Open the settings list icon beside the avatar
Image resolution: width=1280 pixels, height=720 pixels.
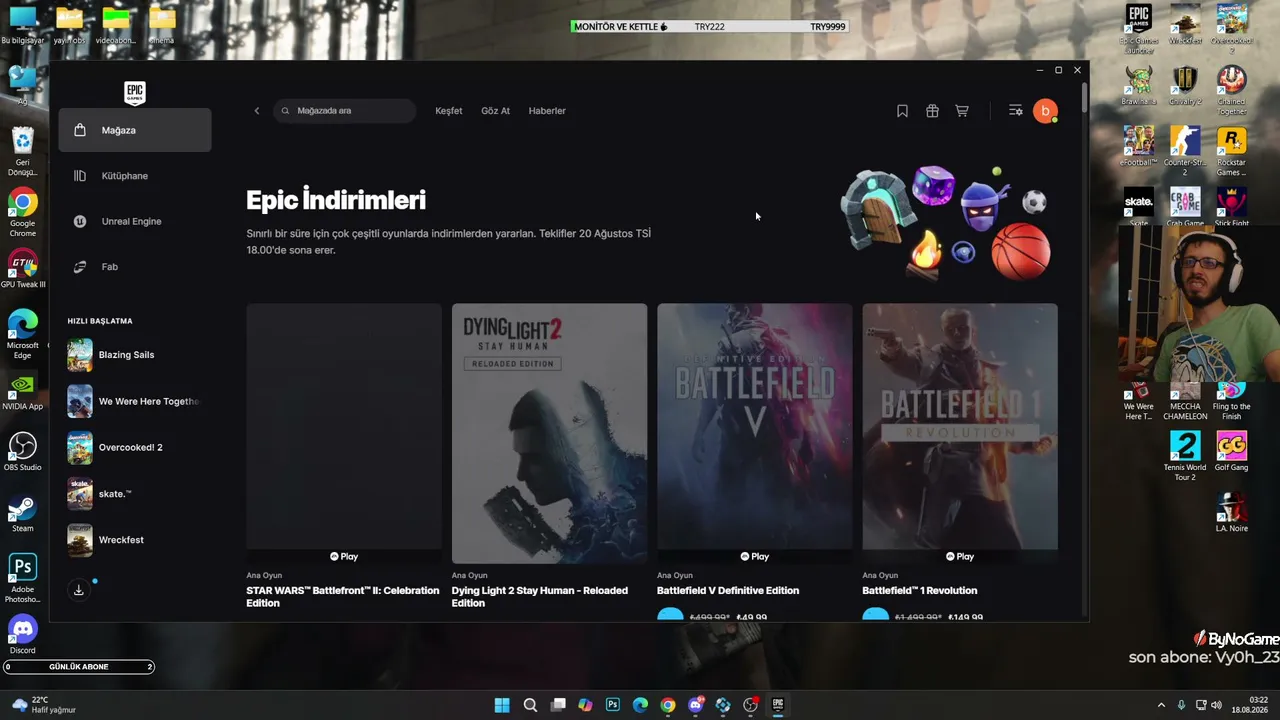[x=1016, y=111]
